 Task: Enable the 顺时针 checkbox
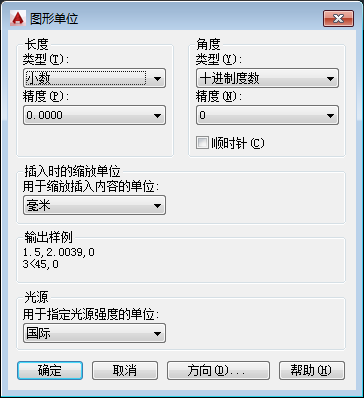pyautogui.click(x=202, y=143)
